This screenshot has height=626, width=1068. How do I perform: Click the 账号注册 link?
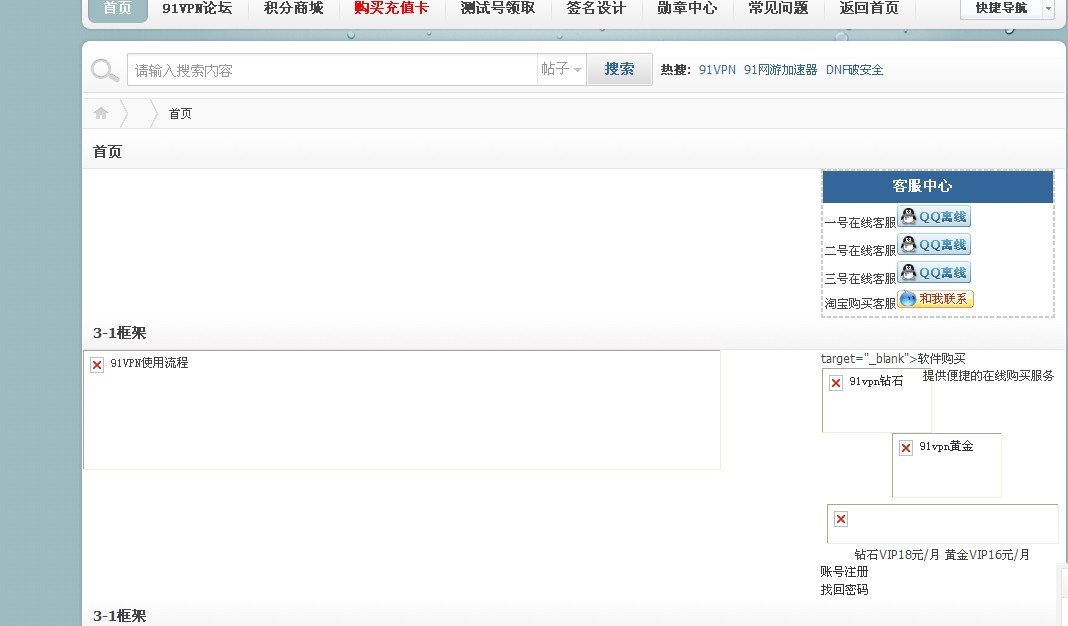pyautogui.click(x=845, y=572)
